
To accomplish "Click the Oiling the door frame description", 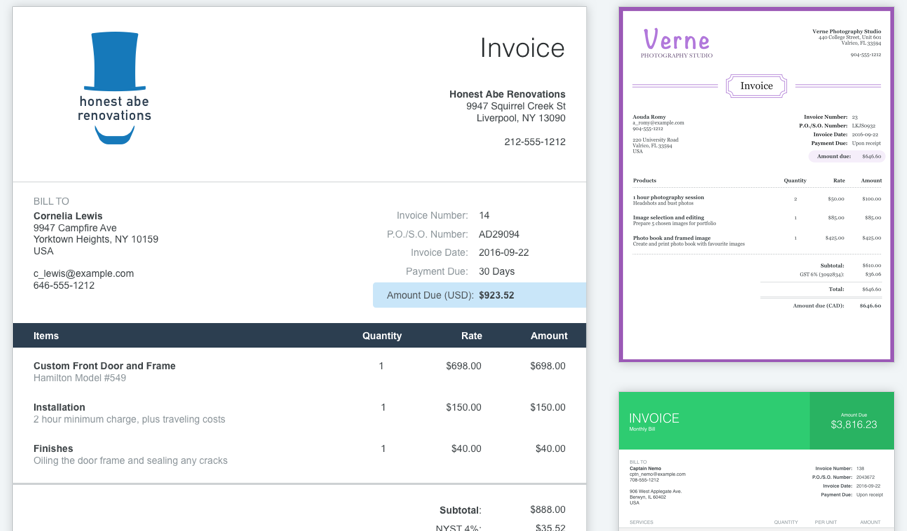I will tap(130, 460).
